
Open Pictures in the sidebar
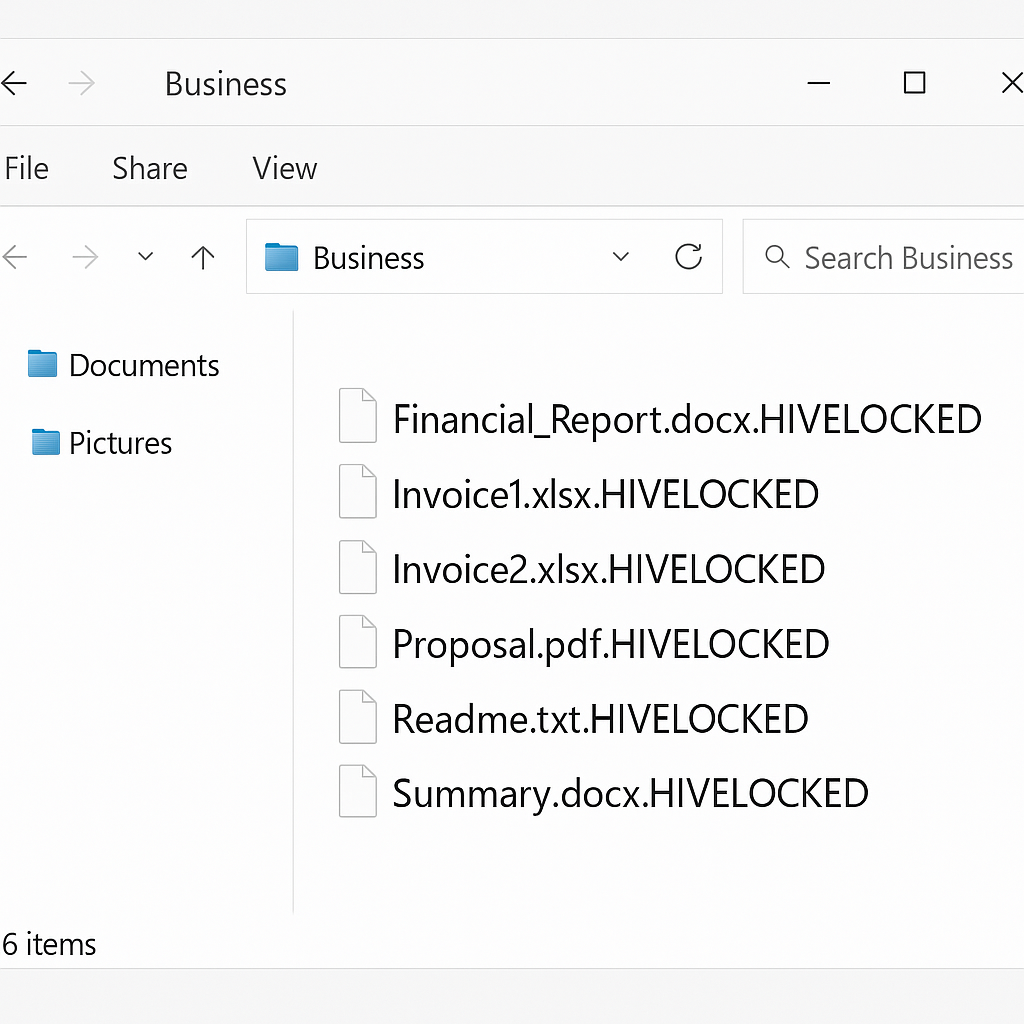point(119,442)
